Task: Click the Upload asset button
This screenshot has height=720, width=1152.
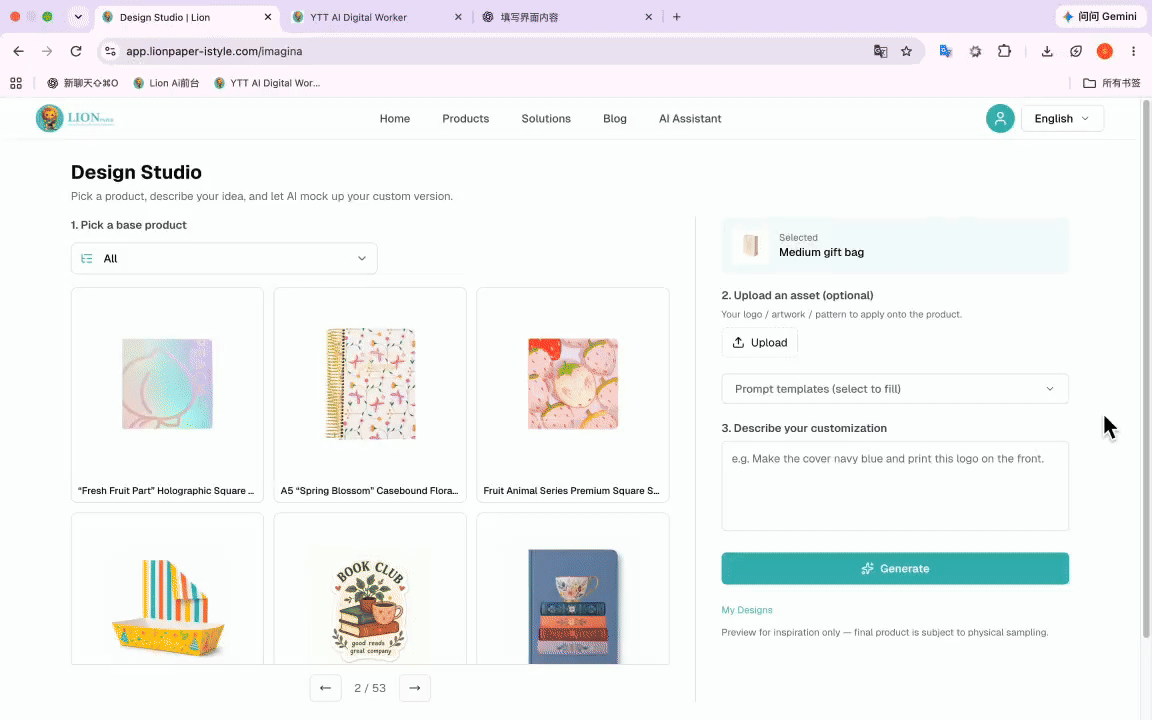Action: (760, 342)
